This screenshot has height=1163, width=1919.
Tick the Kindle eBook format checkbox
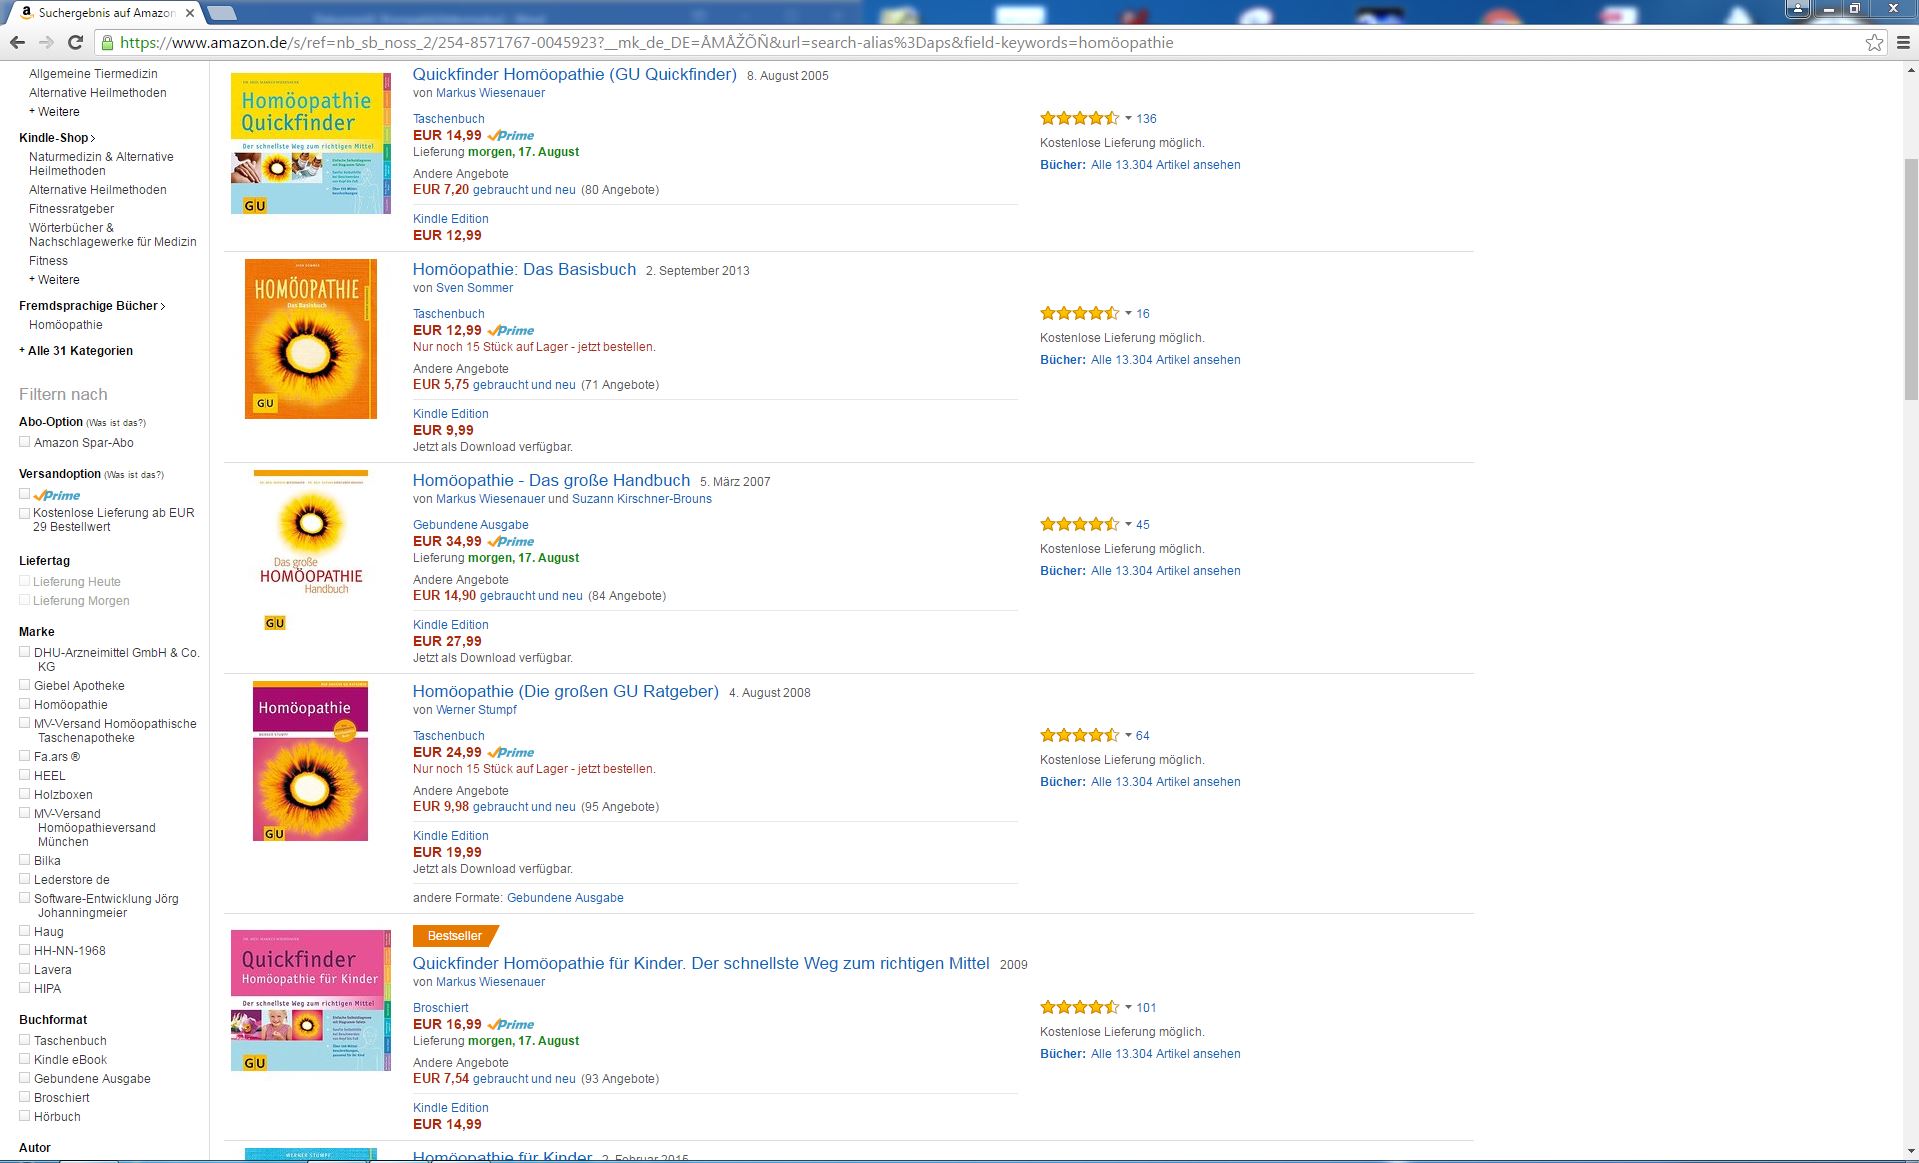pos(25,1059)
